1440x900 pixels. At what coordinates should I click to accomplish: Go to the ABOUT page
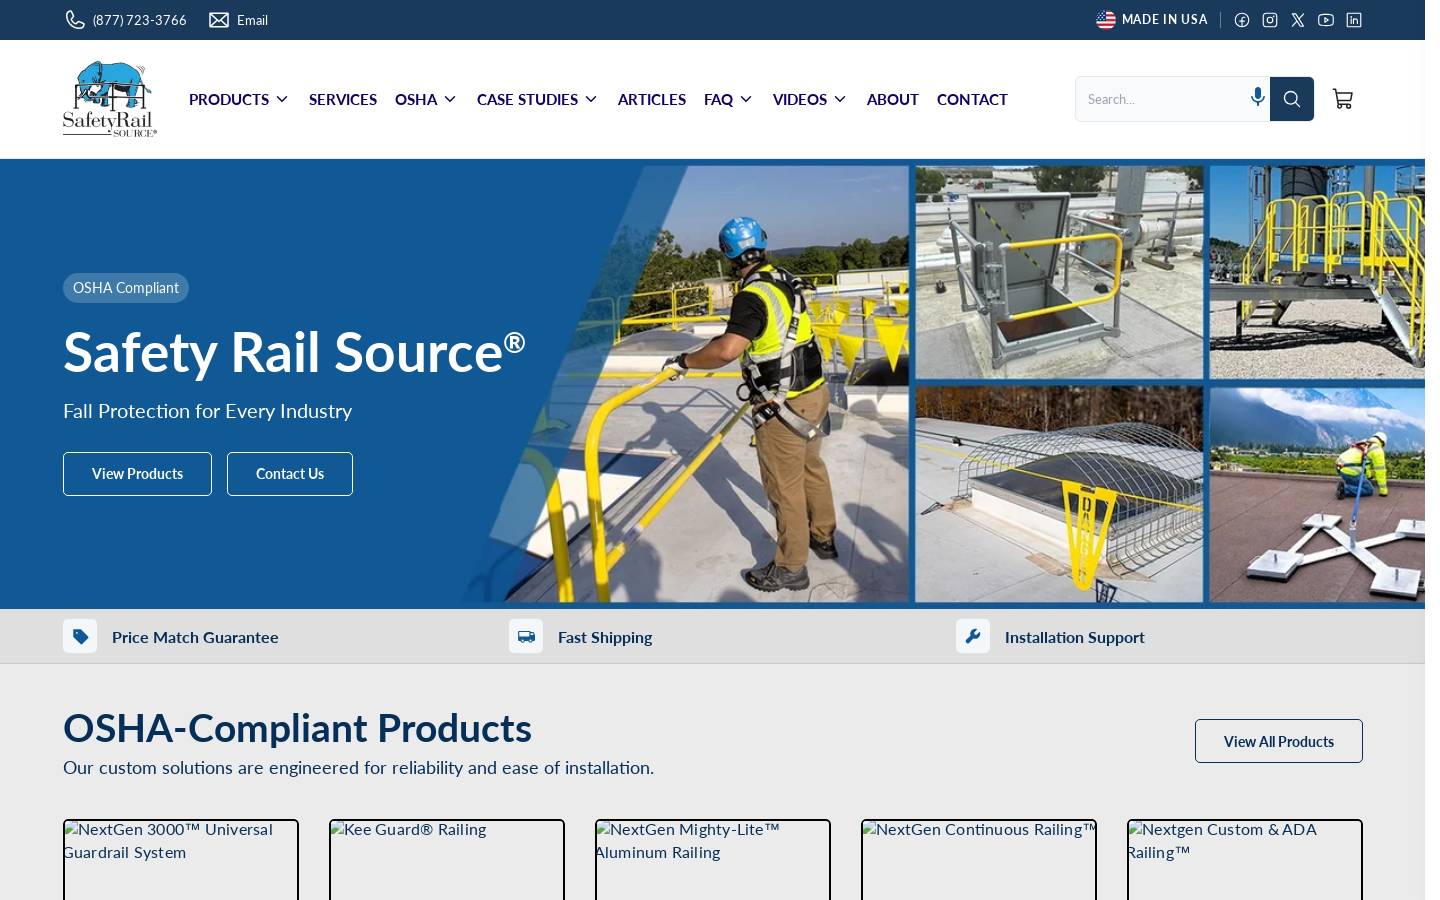tap(893, 99)
